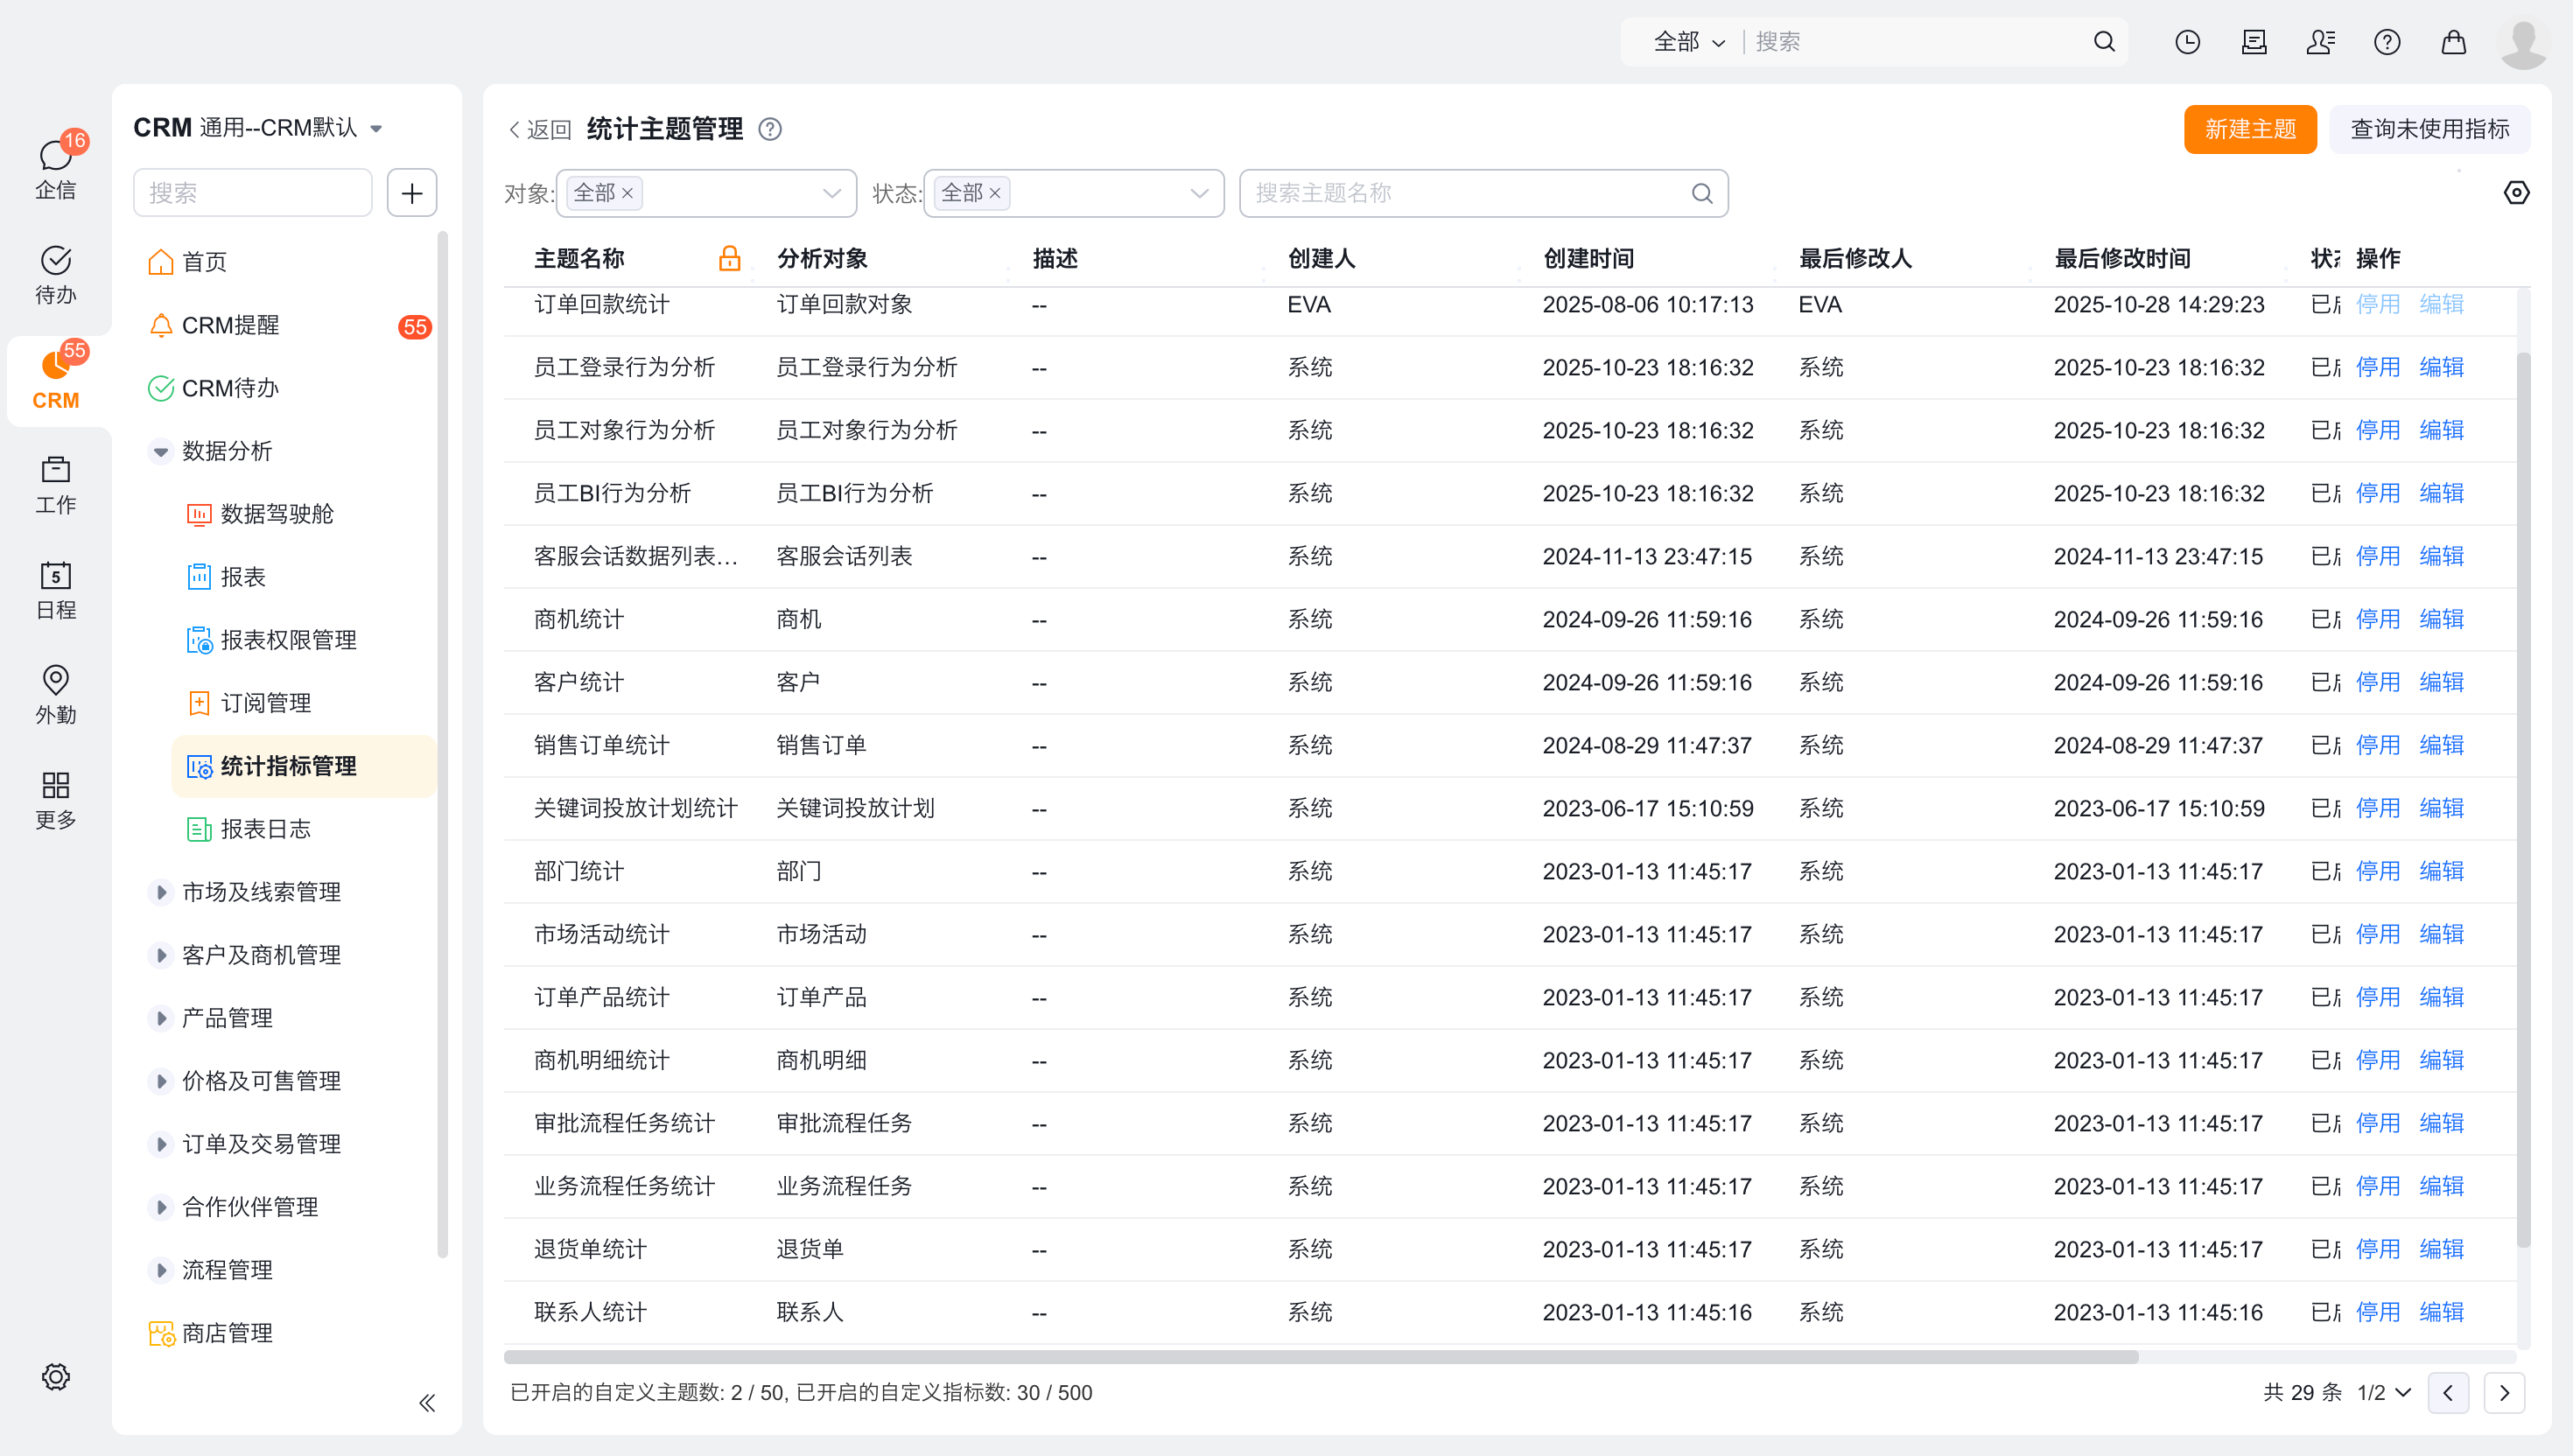The height and width of the screenshot is (1456, 2573).
Task: Click the plus button next to sidebar search
Action: pos(412,193)
